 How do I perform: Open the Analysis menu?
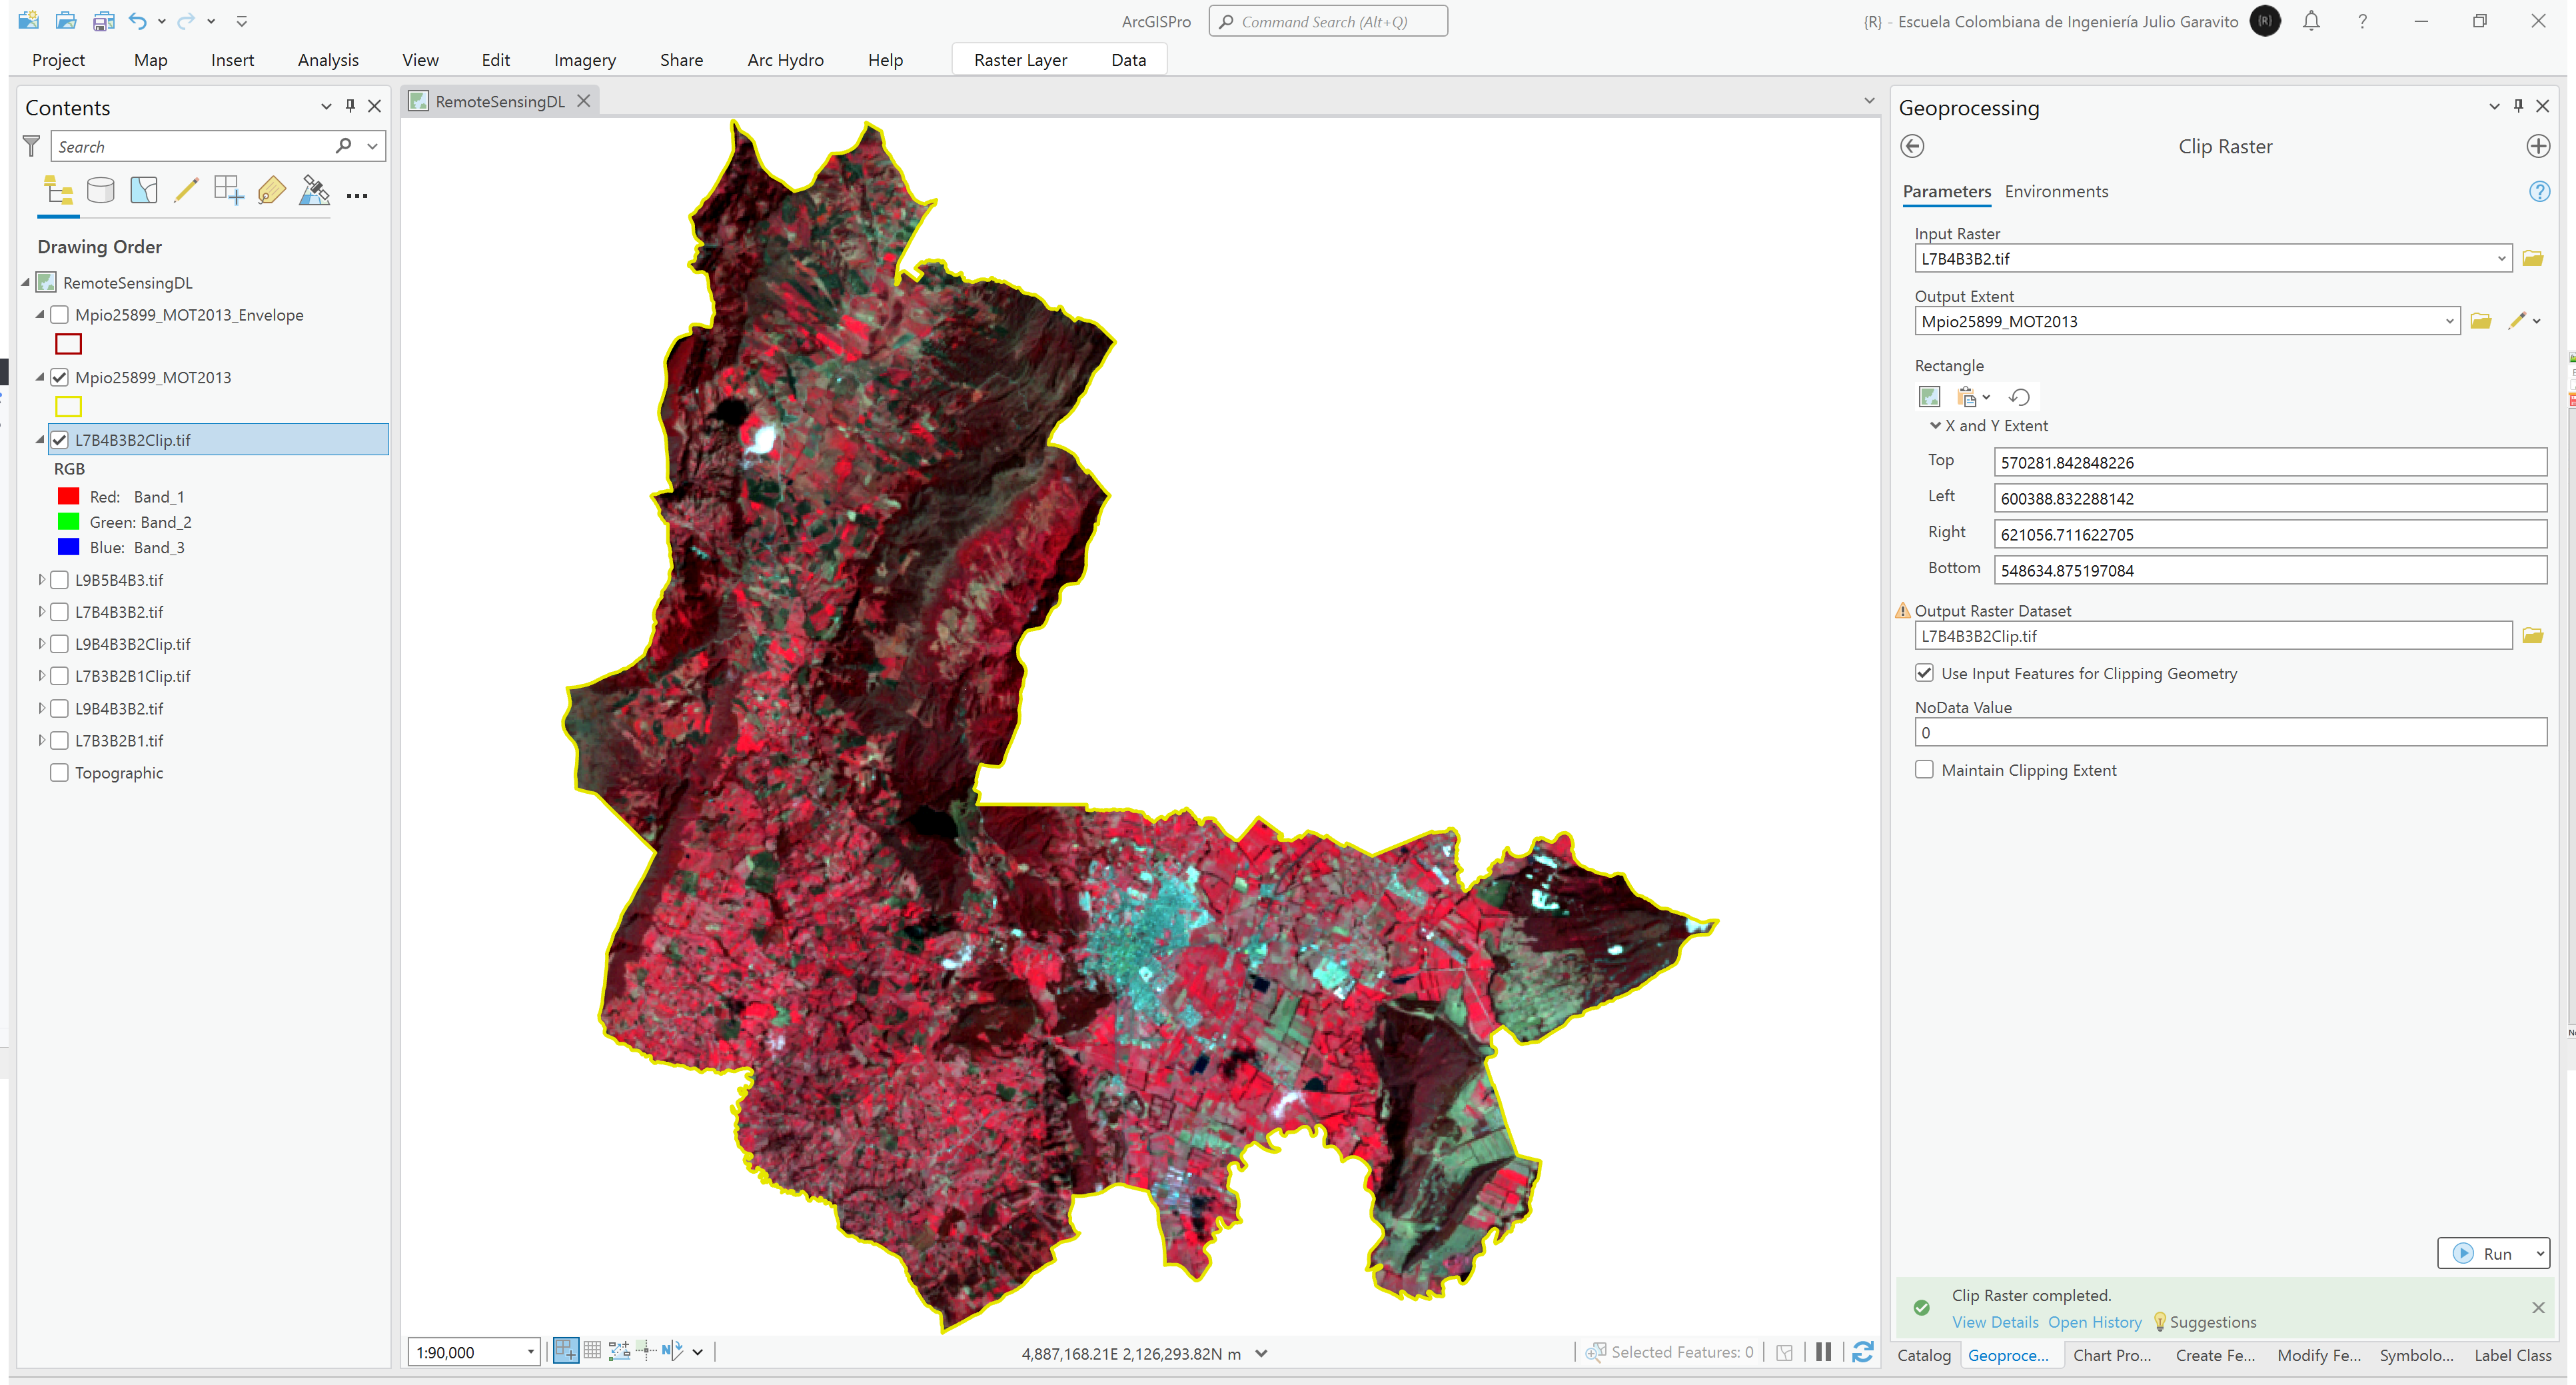(x=327, y=60)
